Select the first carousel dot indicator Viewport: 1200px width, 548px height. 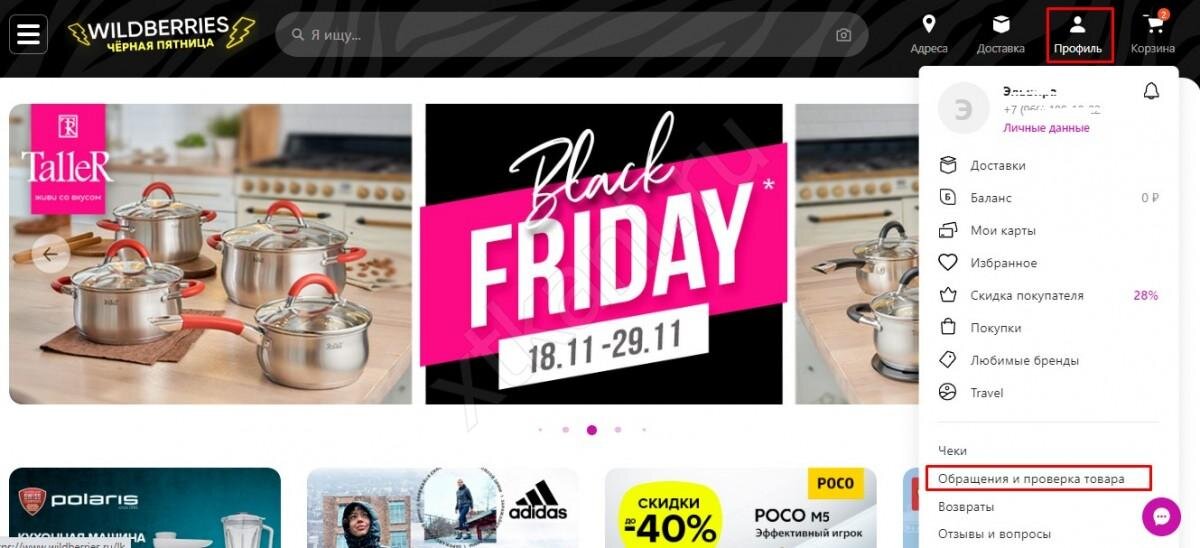(x=540, y=430)
